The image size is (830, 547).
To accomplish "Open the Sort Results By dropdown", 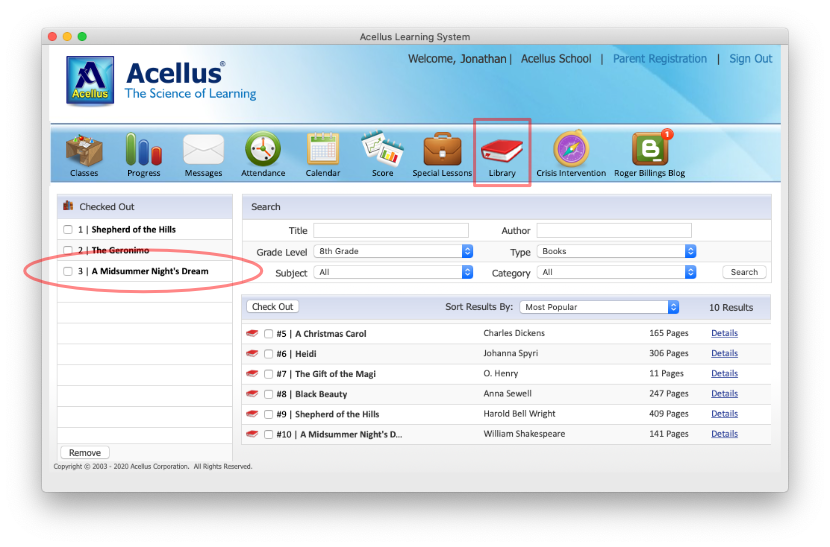I will (599, 307).
